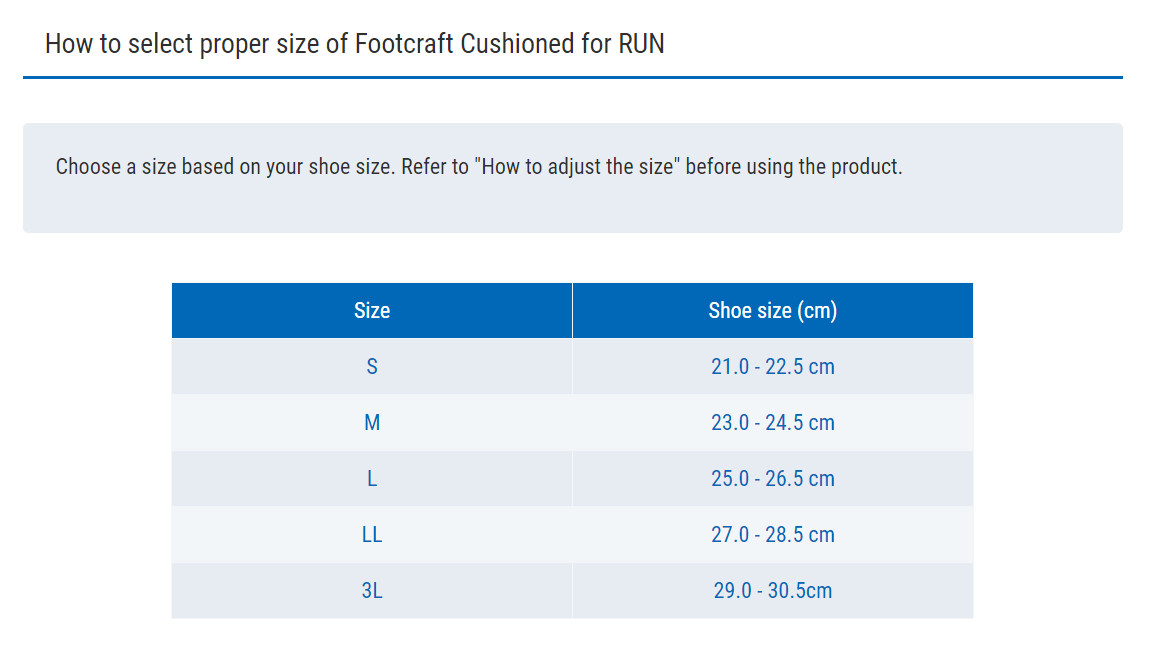1157x649 pixels.
Task: Click the 21.0 - 22.5 cm range
Action: pos(772,366)
